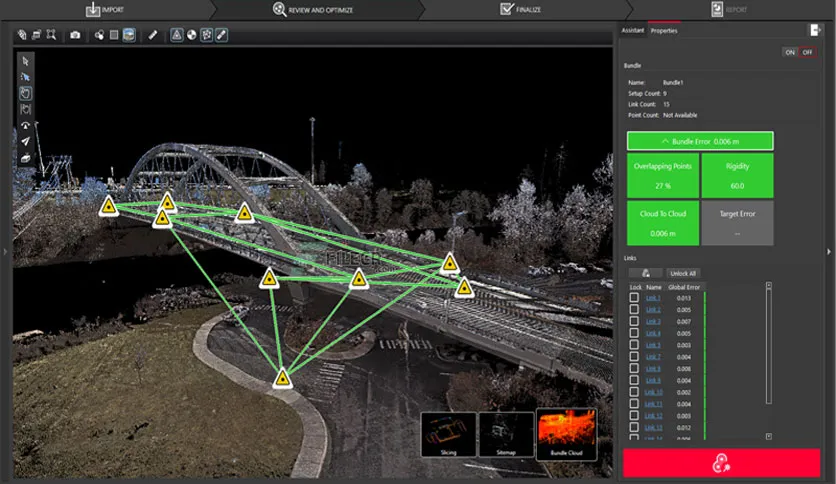Switch the assistant toggle to ON
This screenshot has width=836, height=484.
coord(790,52)
